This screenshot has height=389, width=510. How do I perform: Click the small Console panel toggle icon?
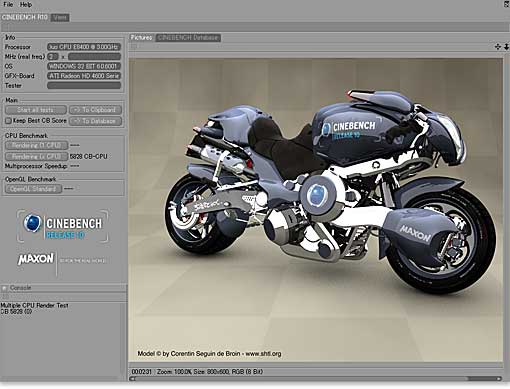click(4, 288)
